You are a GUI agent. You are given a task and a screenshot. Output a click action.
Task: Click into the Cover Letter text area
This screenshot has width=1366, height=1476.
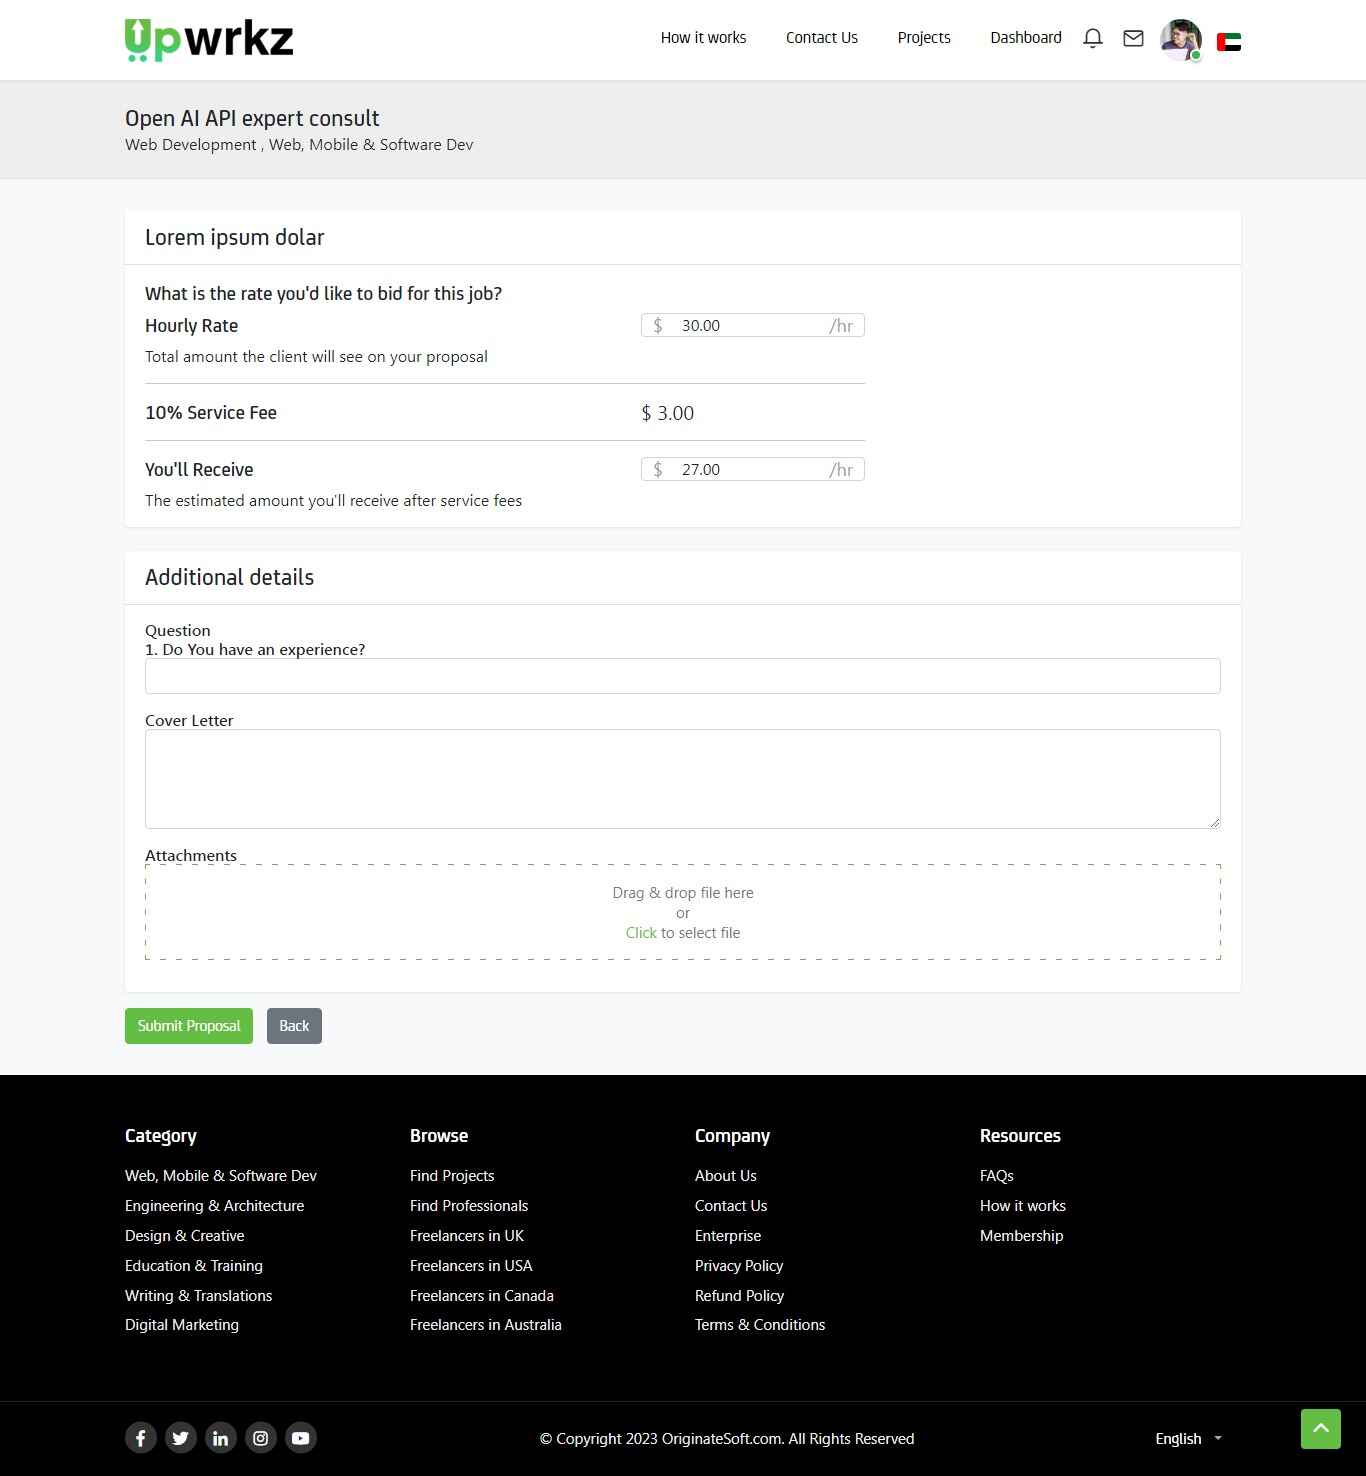click(682, 778)
